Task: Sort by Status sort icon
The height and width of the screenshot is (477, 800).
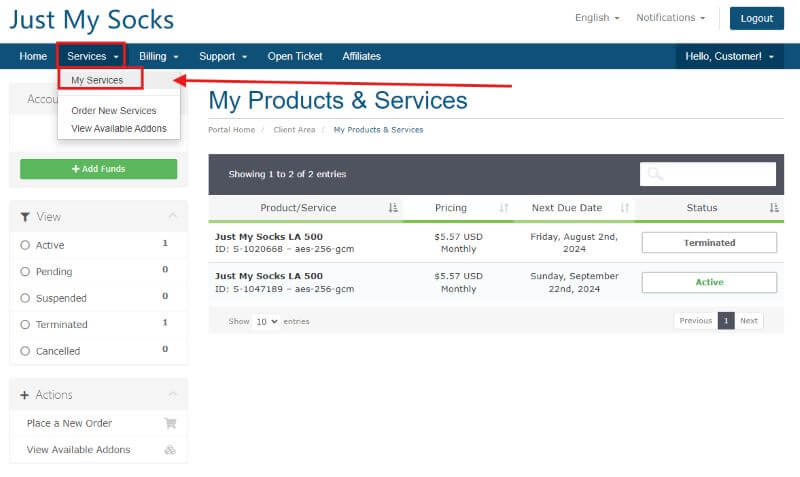Action: click(774, 208)
